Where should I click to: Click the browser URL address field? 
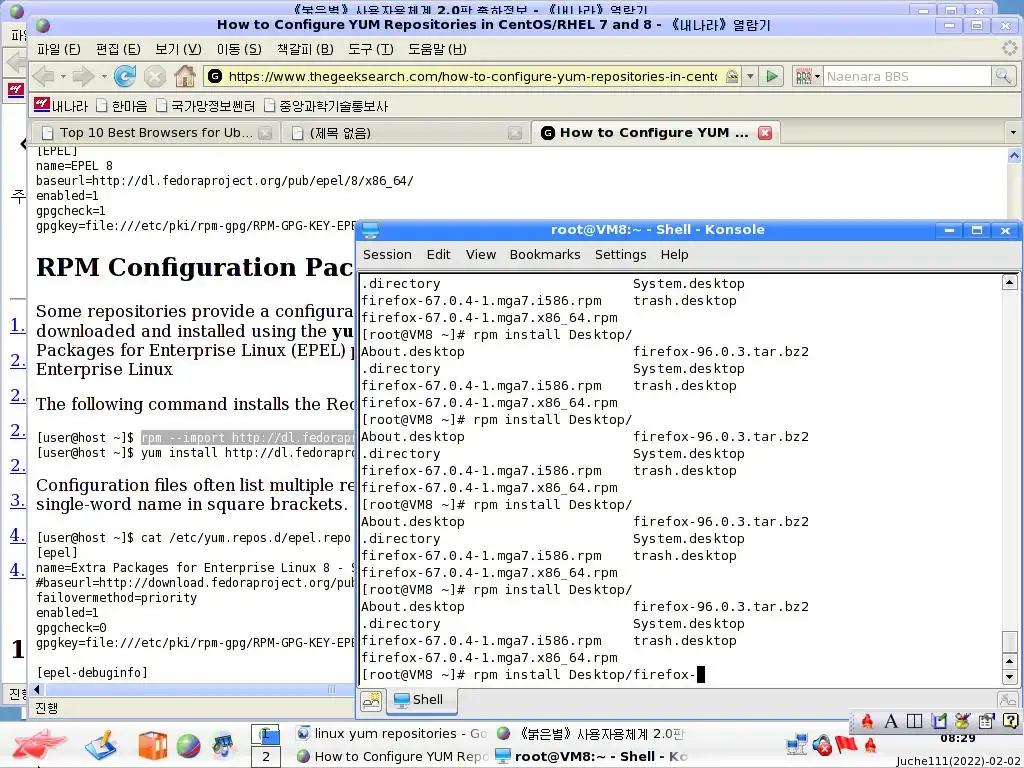472,76
